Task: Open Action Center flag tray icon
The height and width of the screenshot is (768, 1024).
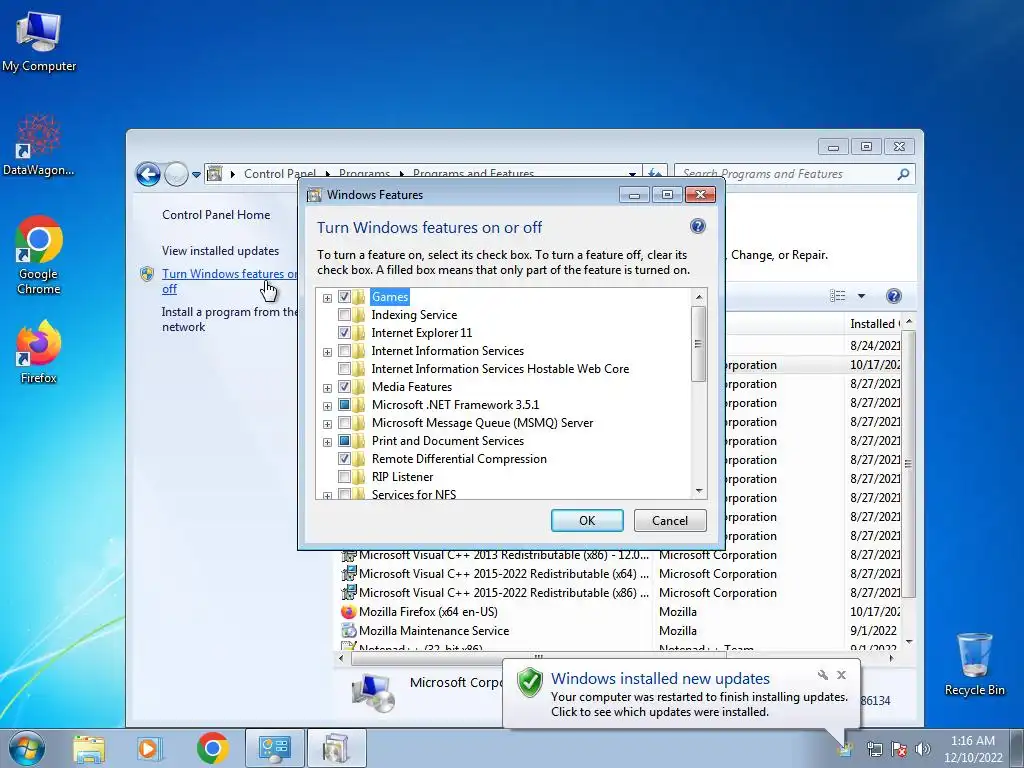Action: (x=899, y=749)
